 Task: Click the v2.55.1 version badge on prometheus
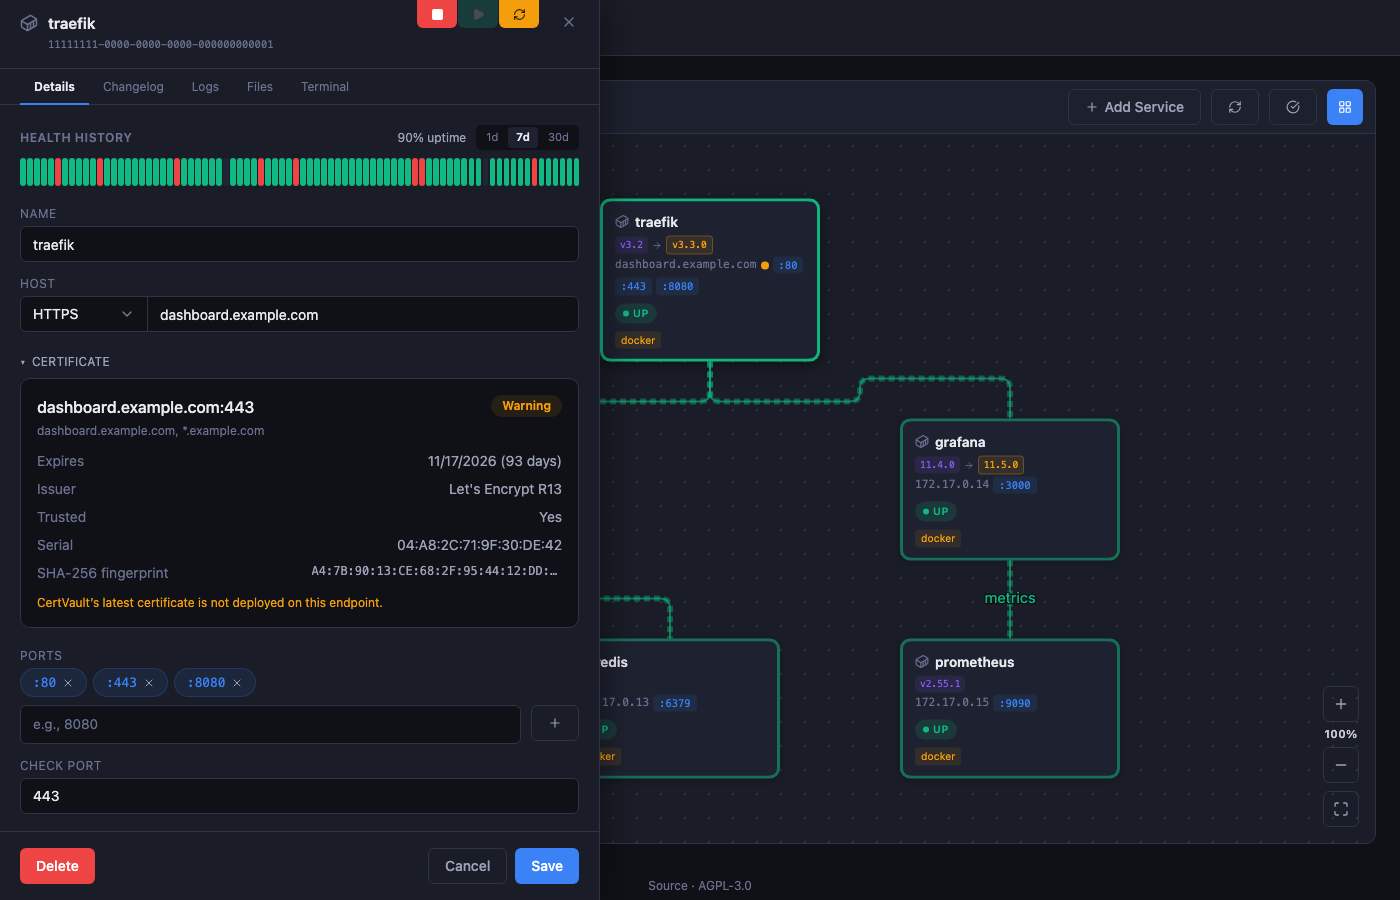pyautogui.click(x=940, y=684)
